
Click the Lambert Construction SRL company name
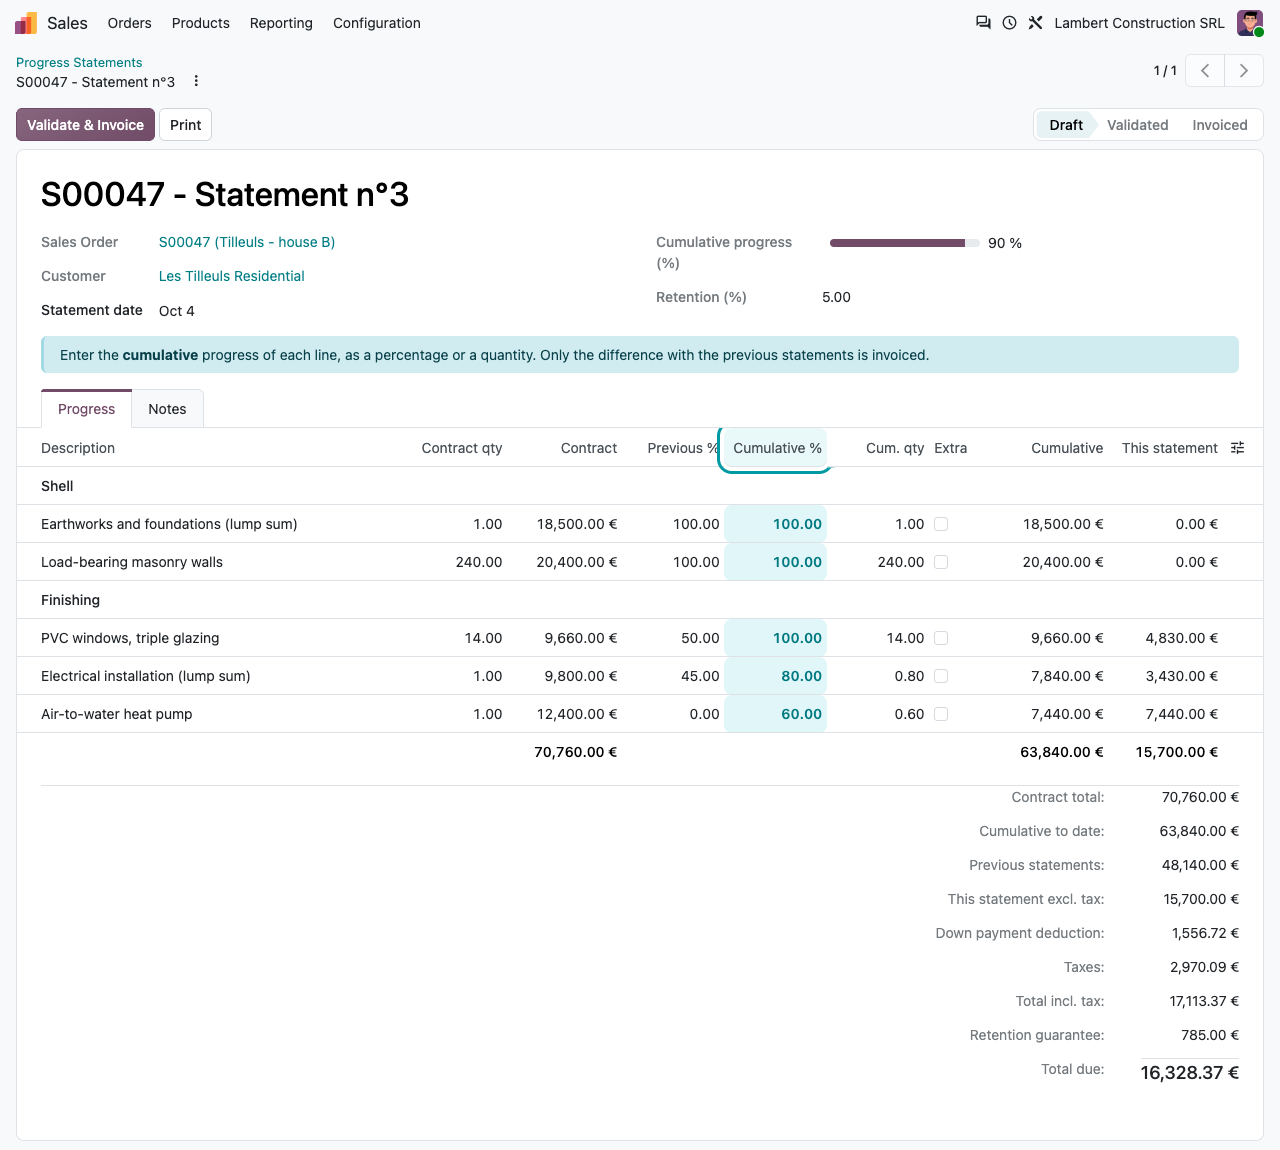pos(1139,23)
